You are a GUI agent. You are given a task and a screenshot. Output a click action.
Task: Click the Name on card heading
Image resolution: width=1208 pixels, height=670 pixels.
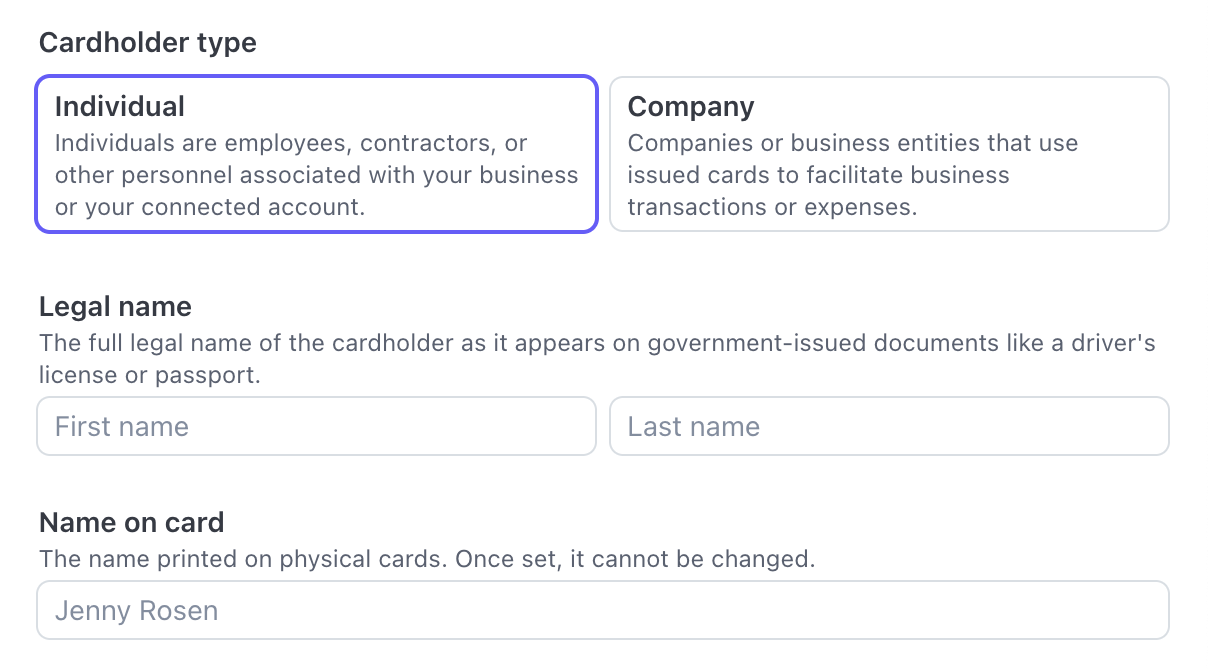[131, 522]
